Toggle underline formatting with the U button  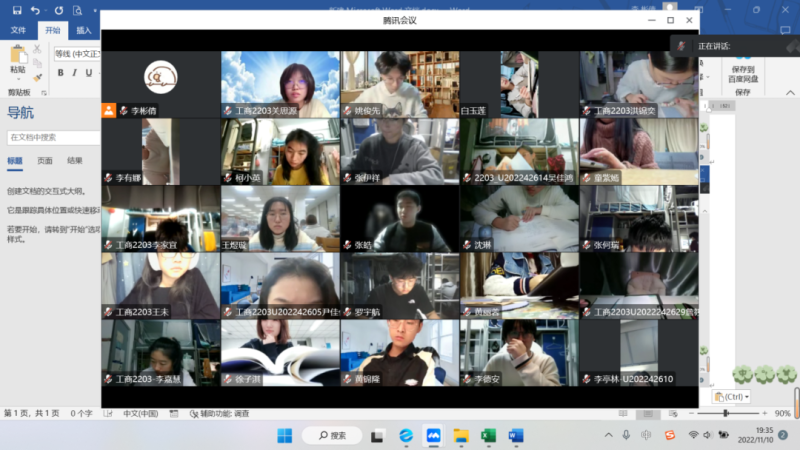(x=88, y=73)
